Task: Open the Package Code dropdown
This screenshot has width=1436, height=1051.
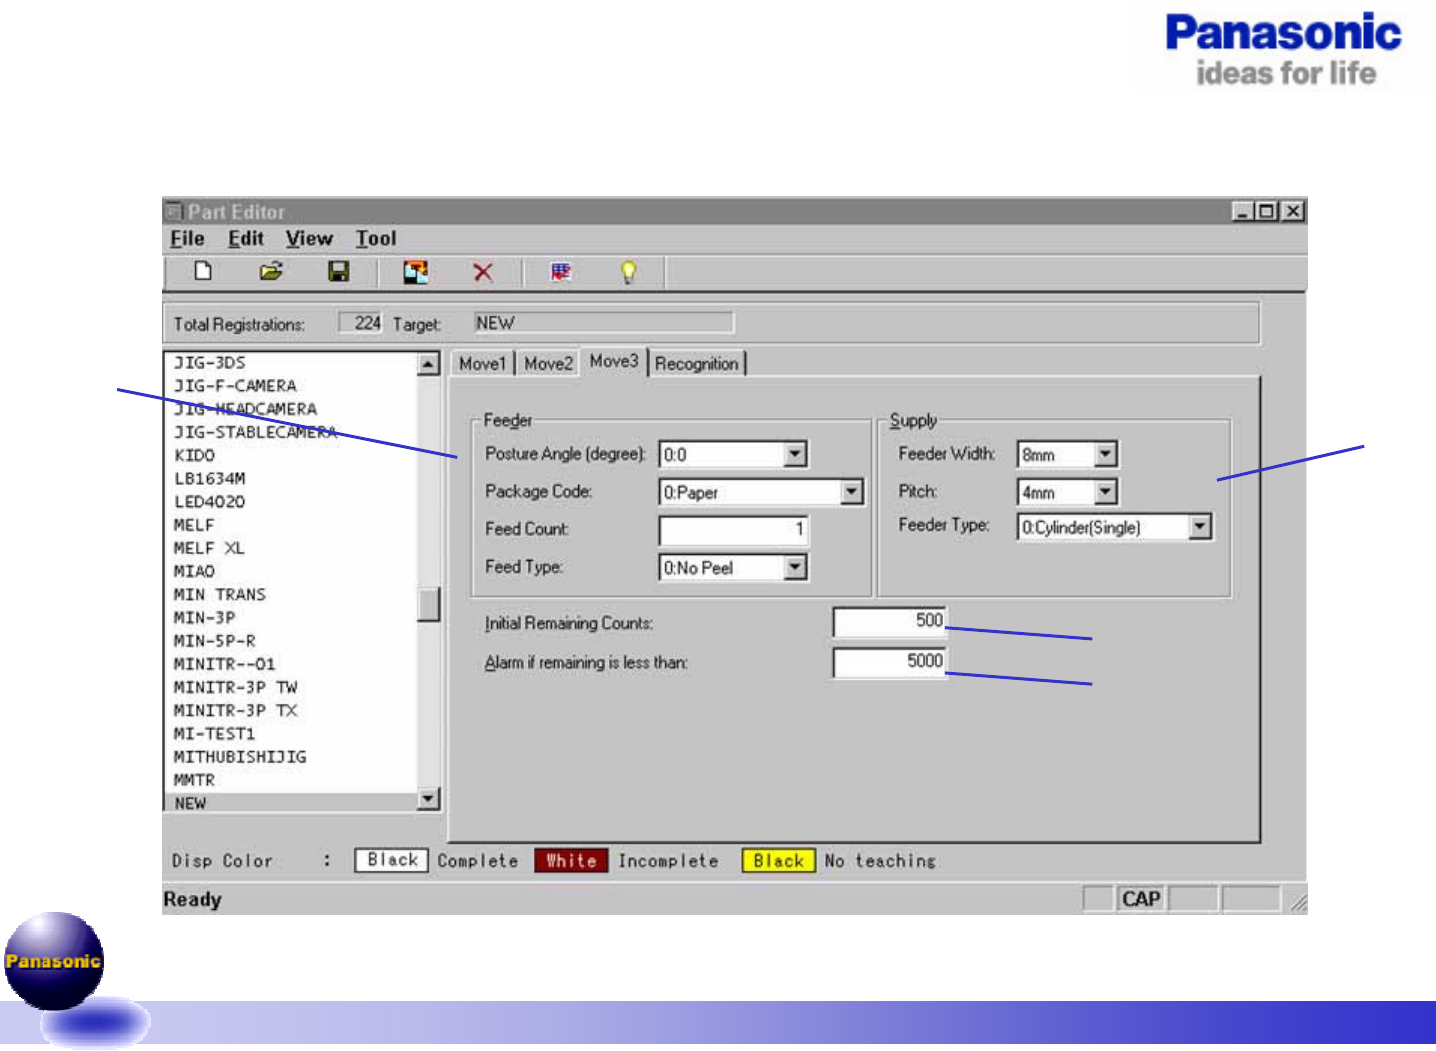Action: click(x=851, y=492)
